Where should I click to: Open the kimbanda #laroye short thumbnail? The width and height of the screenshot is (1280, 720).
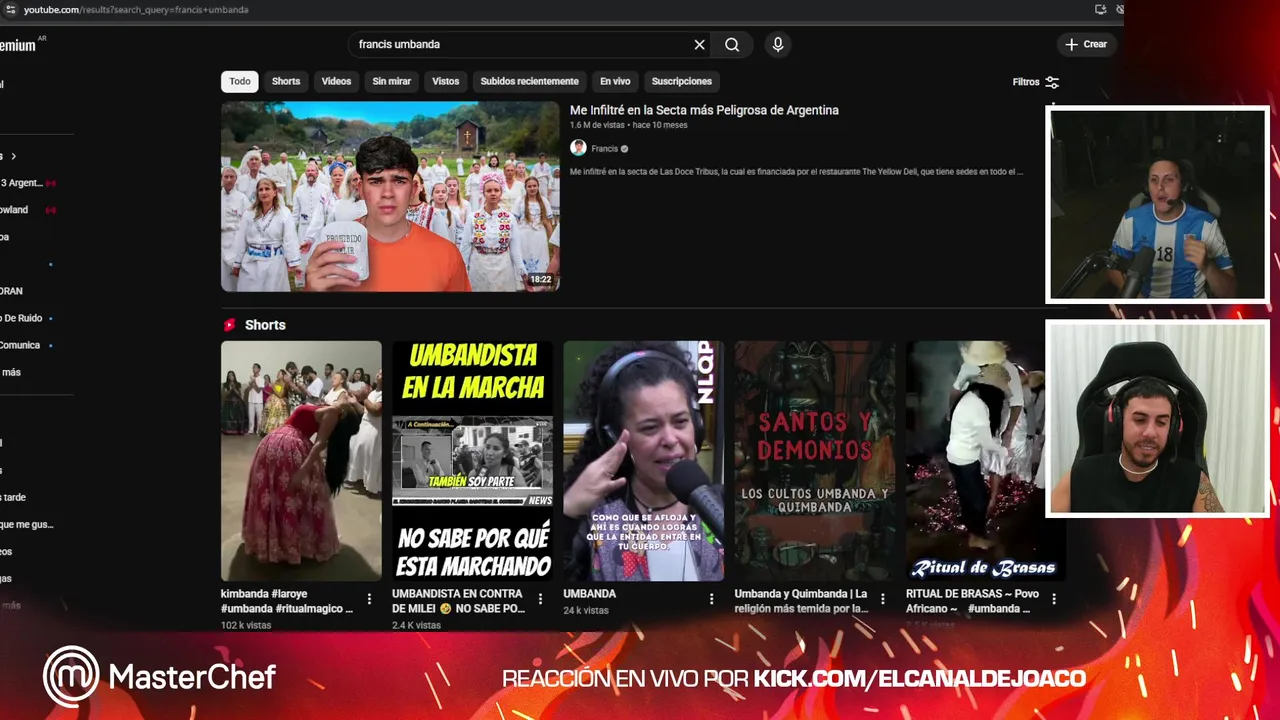301,461
